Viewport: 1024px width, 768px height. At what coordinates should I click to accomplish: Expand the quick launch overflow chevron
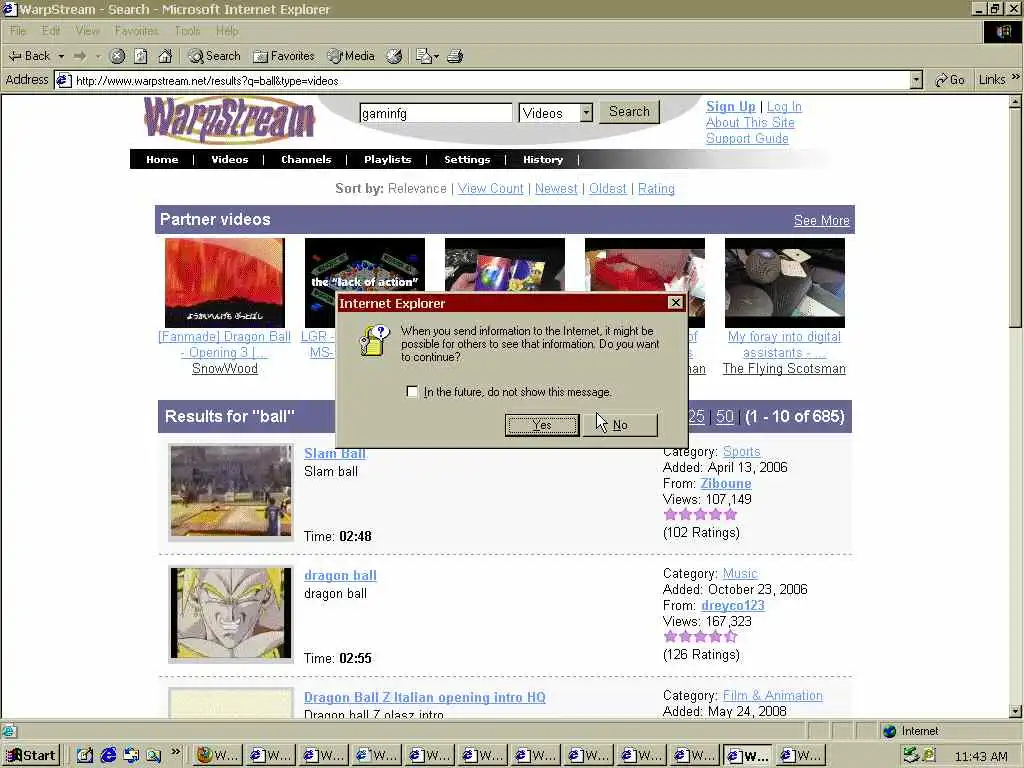(175, 752)
